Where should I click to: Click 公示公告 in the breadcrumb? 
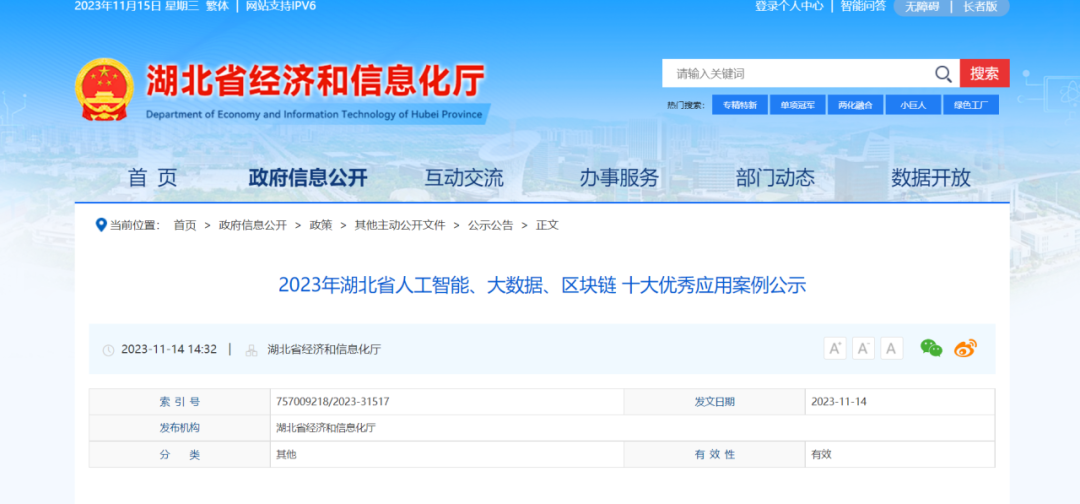(x=490, y=225)
